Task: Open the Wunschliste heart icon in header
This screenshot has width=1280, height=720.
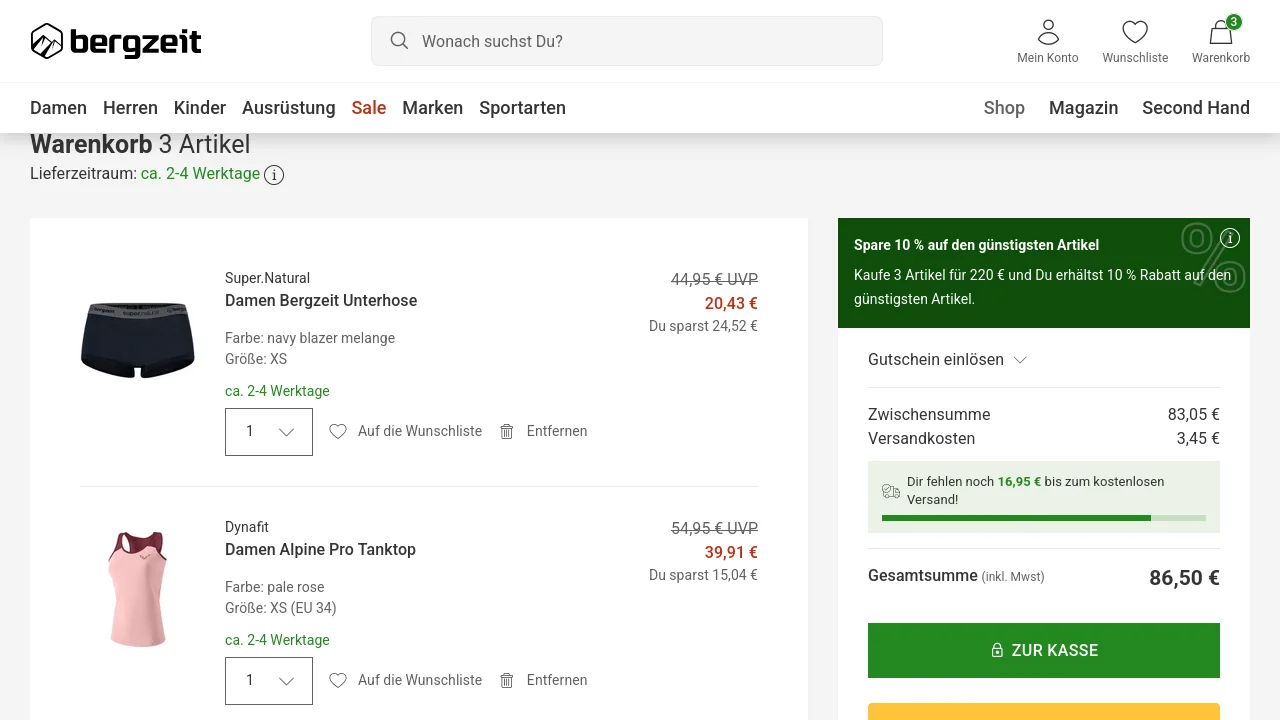Action: 1135,32
